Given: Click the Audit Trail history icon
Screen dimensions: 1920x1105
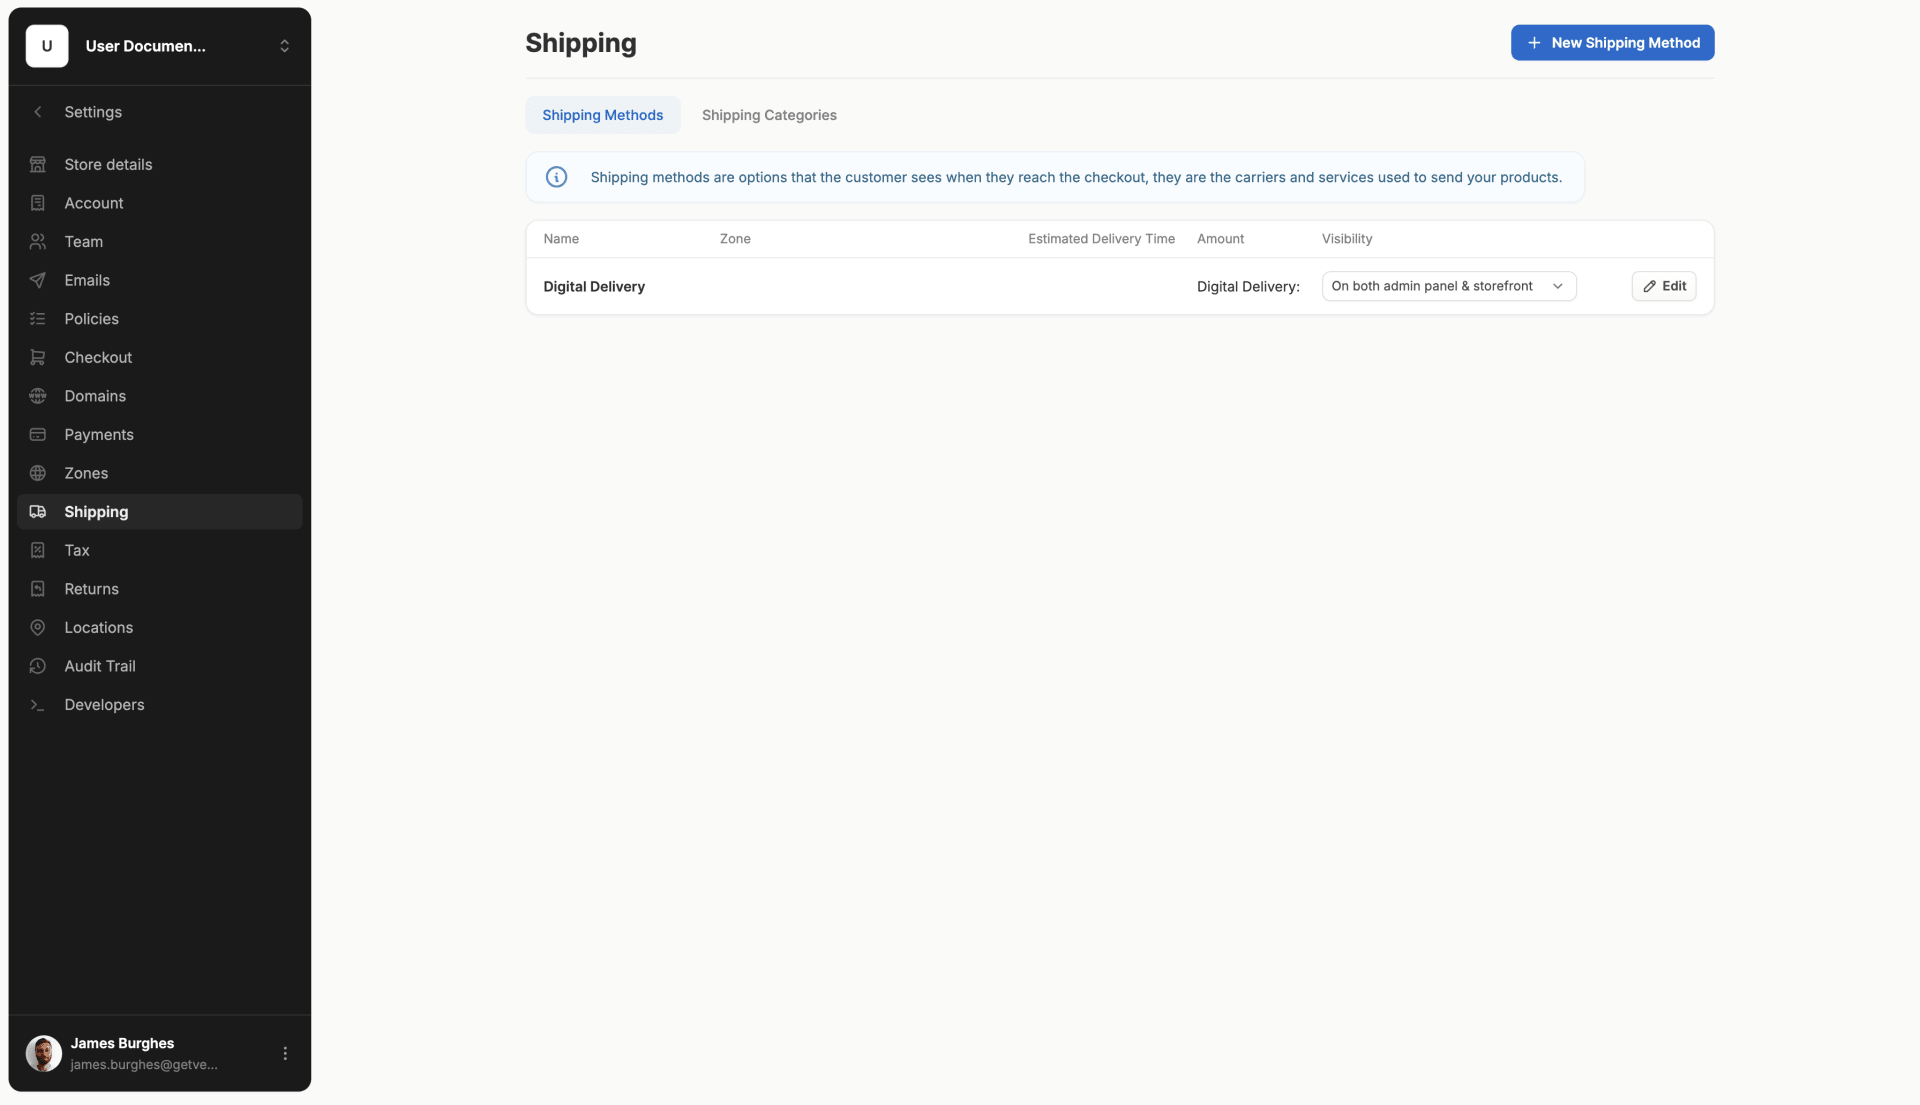Looking at the screenshot, I should (x=38, y=666).
